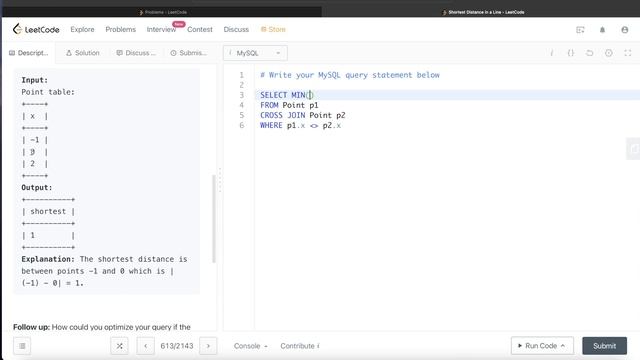Click the Run Code button
This screenshot has height=360, width=640.
tap(542, 346)
